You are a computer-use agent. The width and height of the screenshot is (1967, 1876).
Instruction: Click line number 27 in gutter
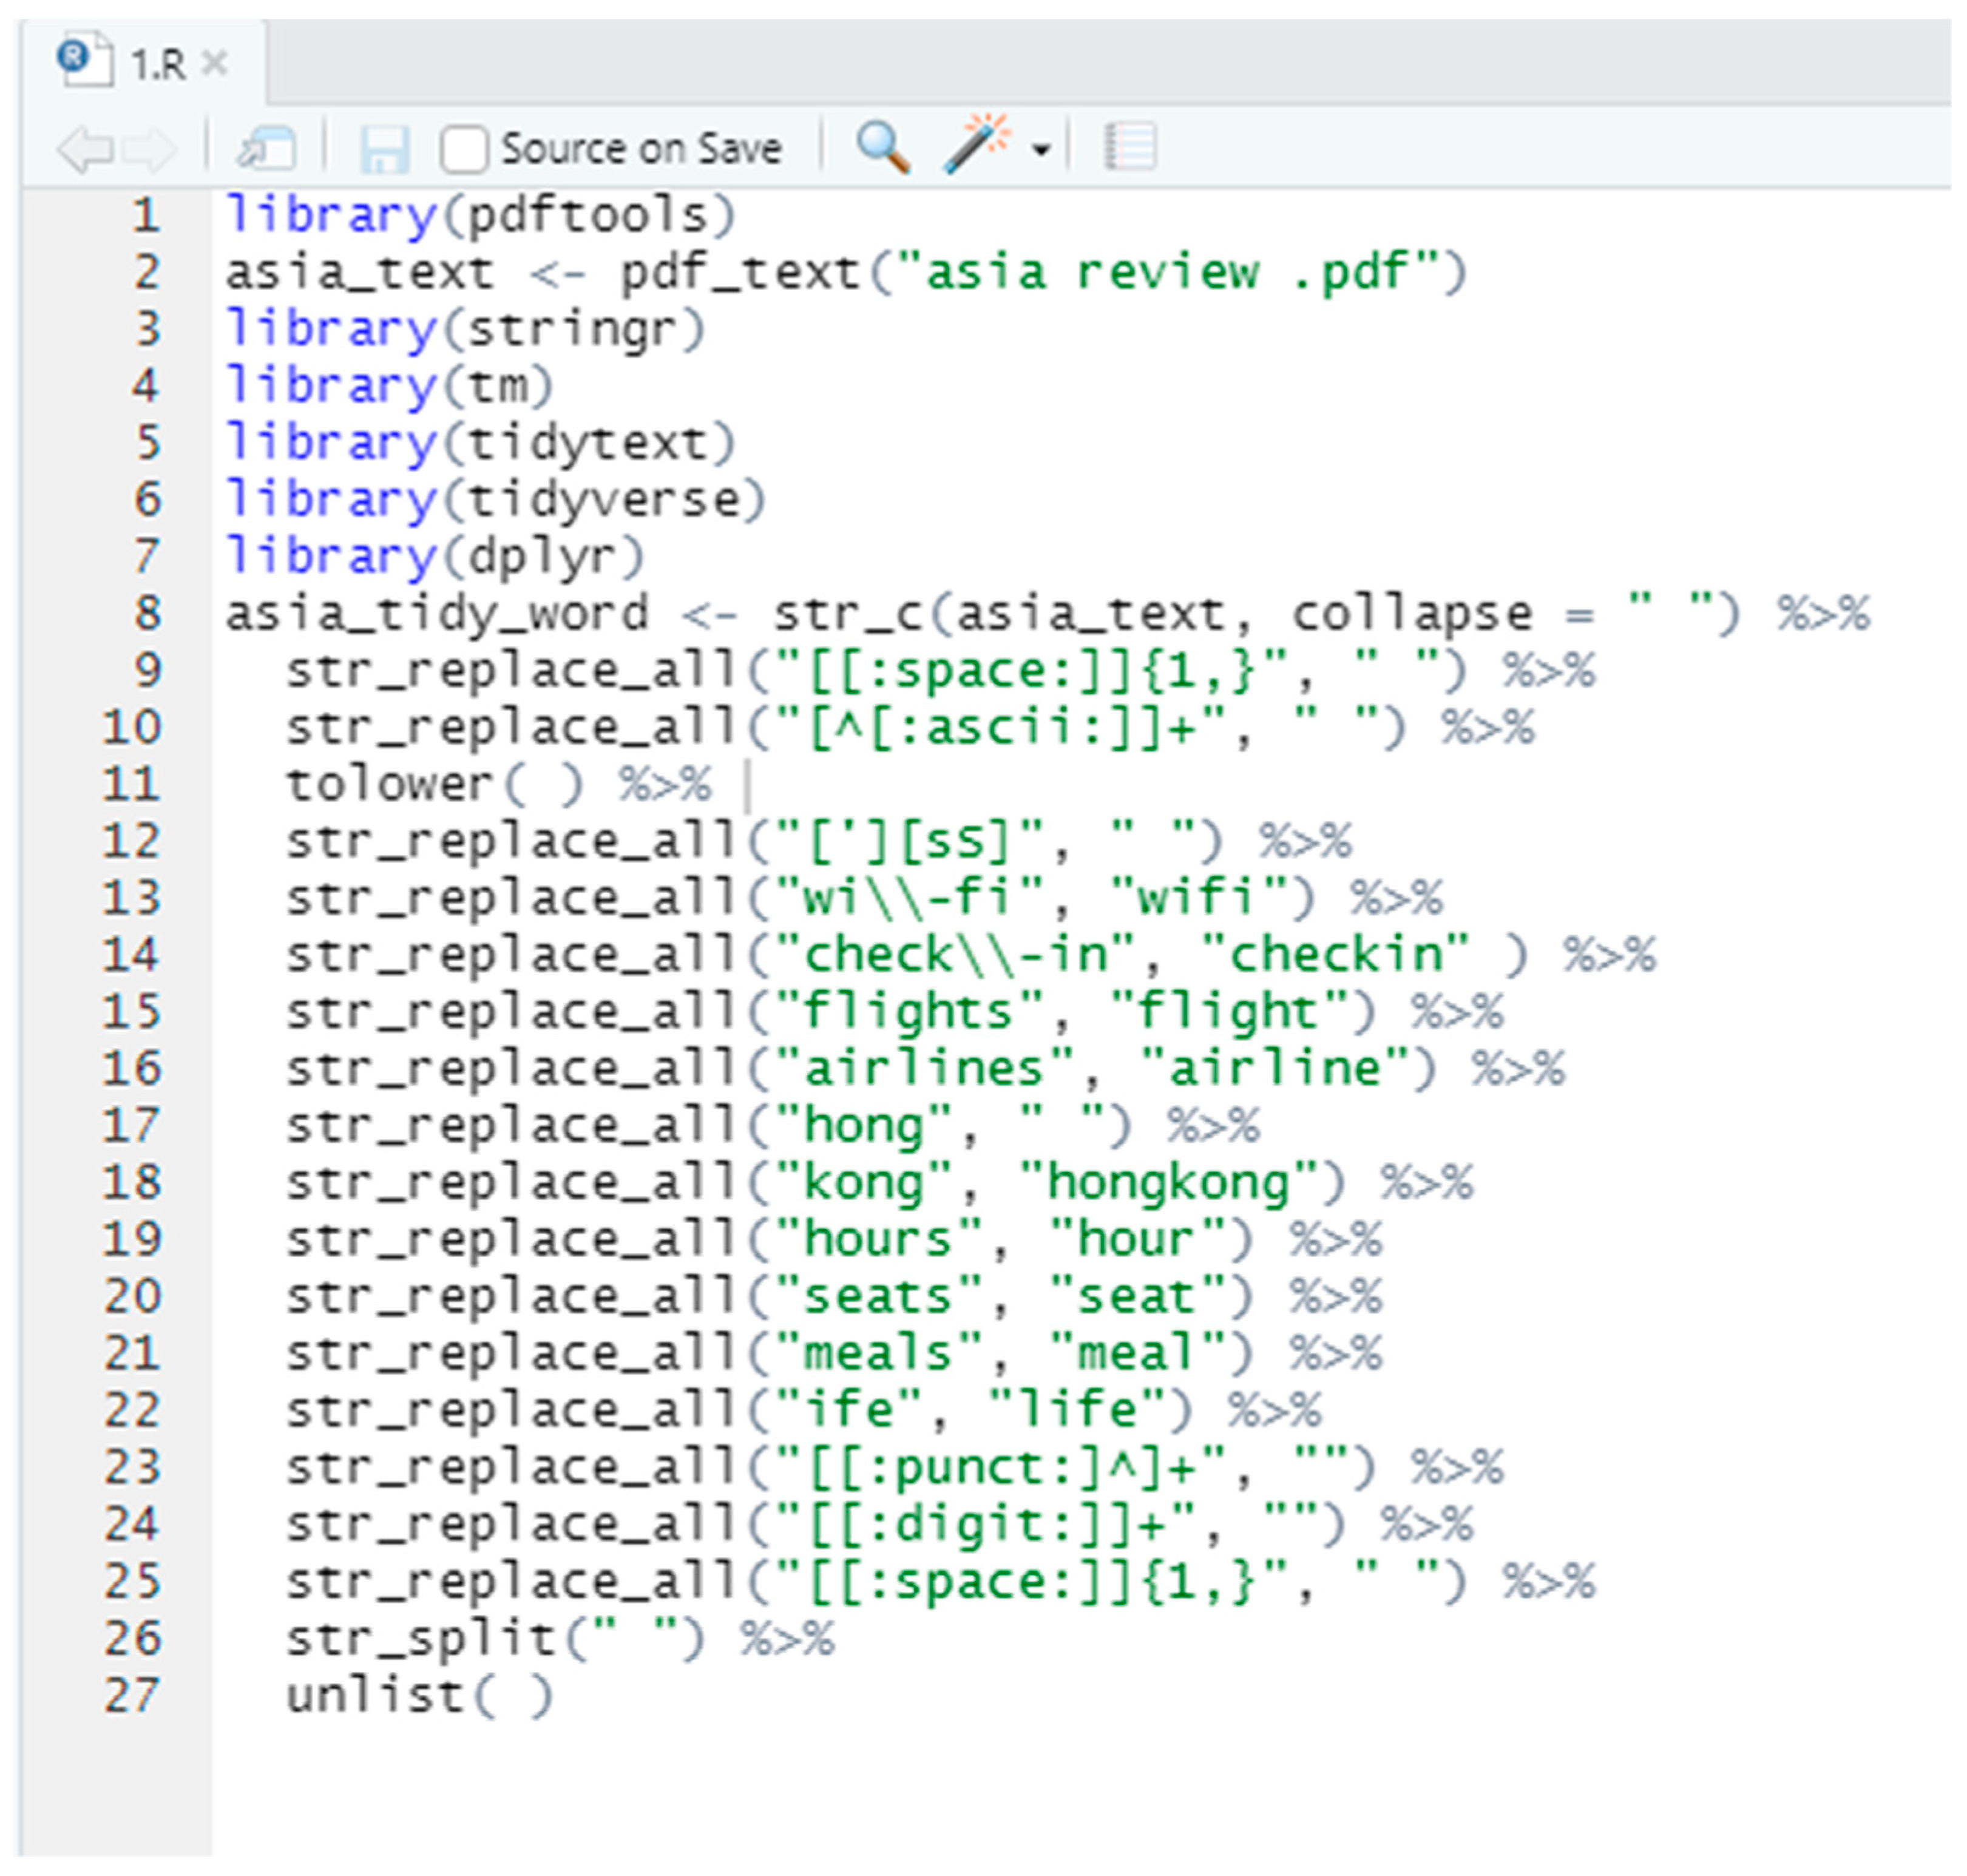[x=132, y=1695]
